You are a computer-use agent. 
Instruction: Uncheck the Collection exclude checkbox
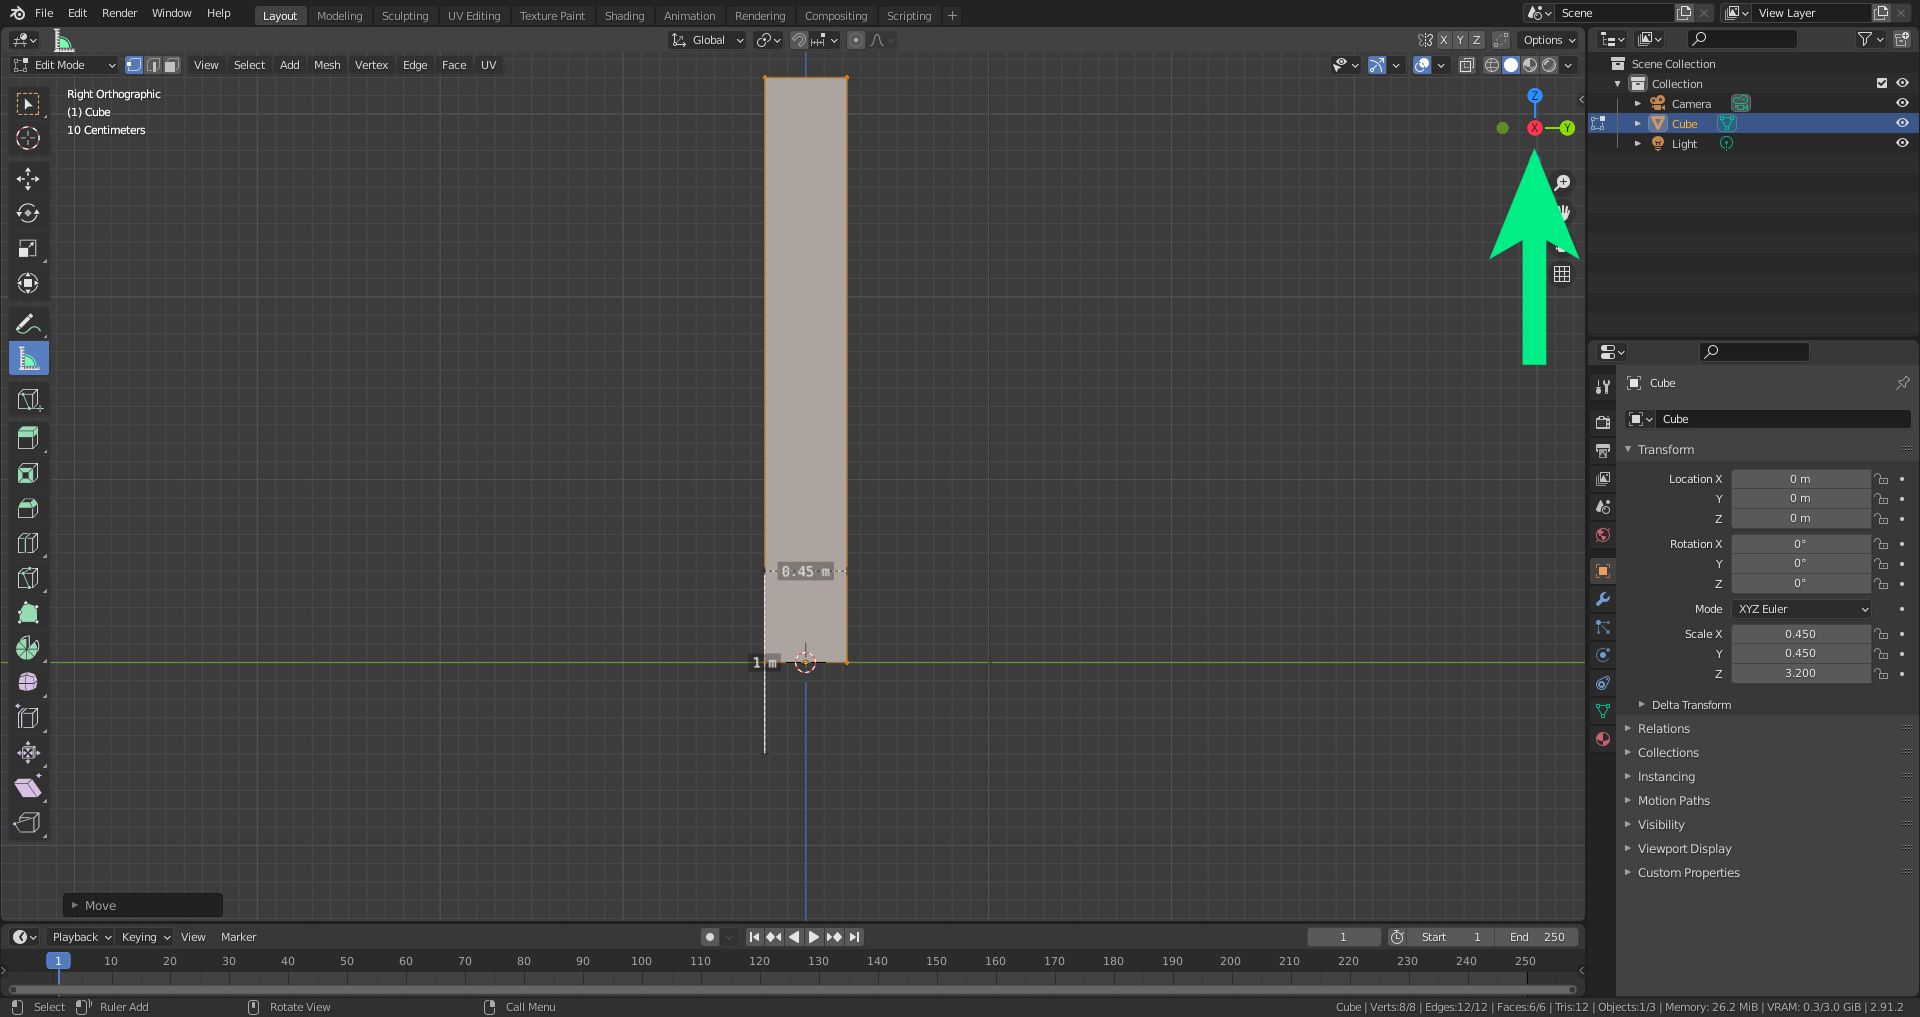[1882, 83]
